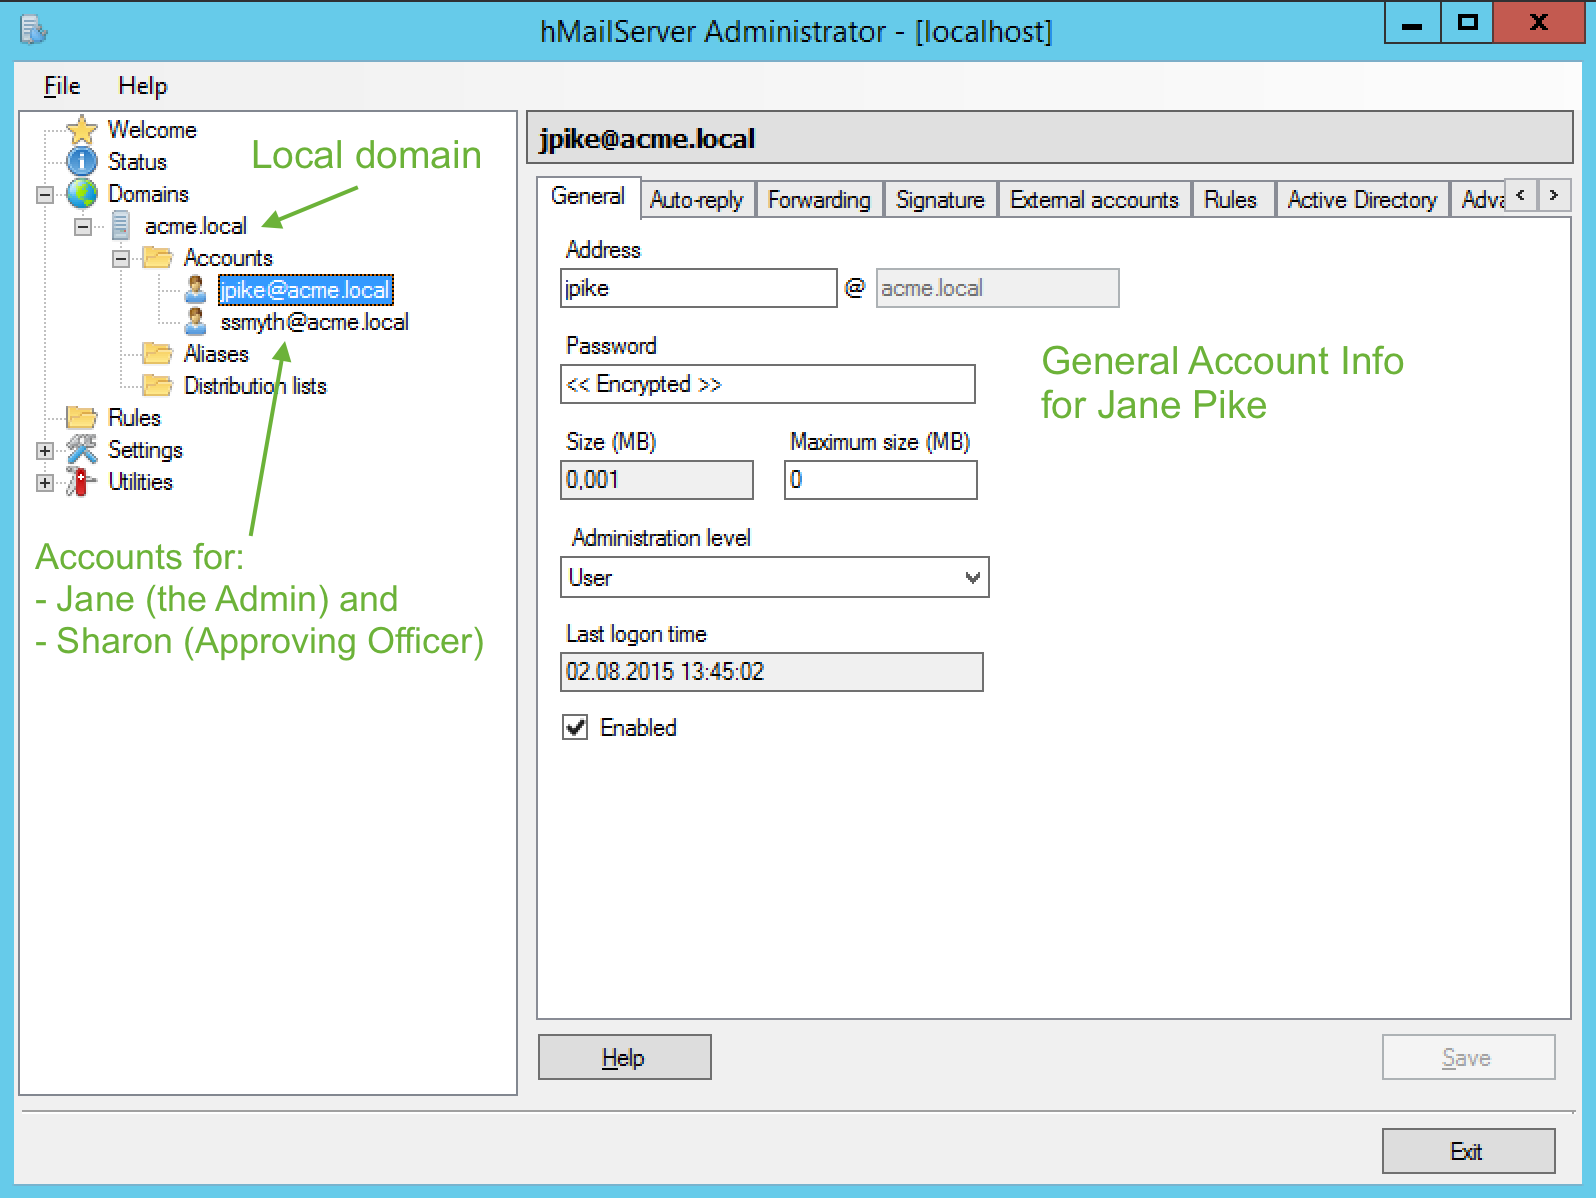Click the ssmyth account user icon
This screenshot has width=1596, height=1198.
coord(196,322)
